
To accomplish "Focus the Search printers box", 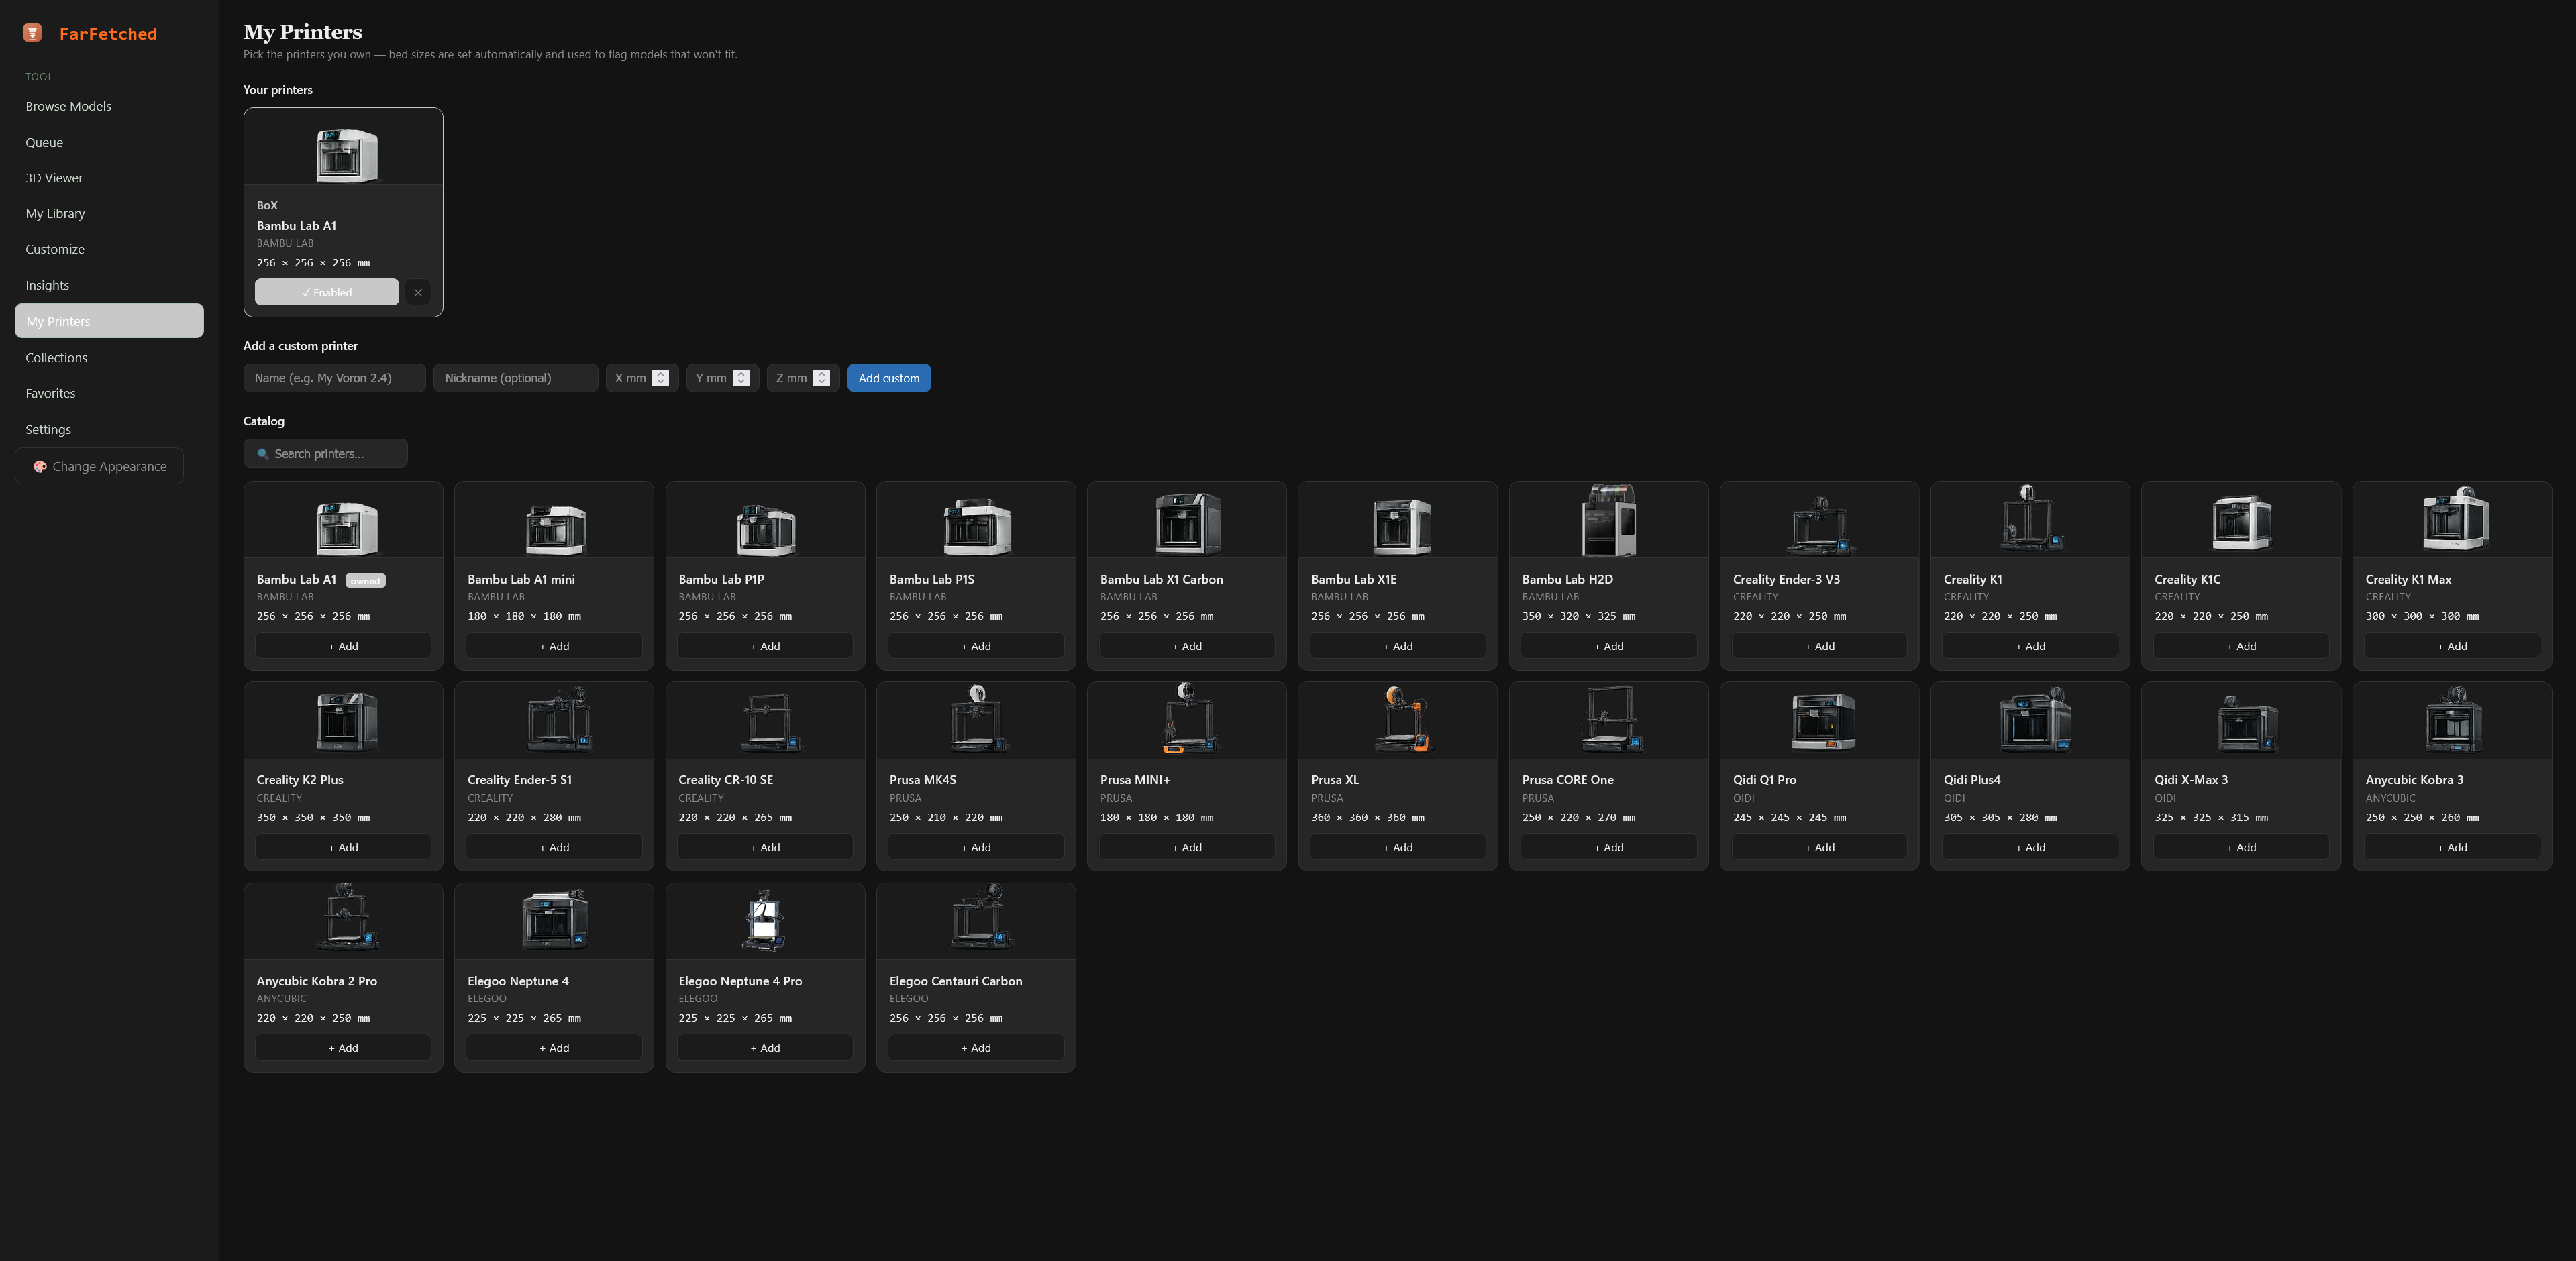I will pyautogui.click(x=325, y=454).
